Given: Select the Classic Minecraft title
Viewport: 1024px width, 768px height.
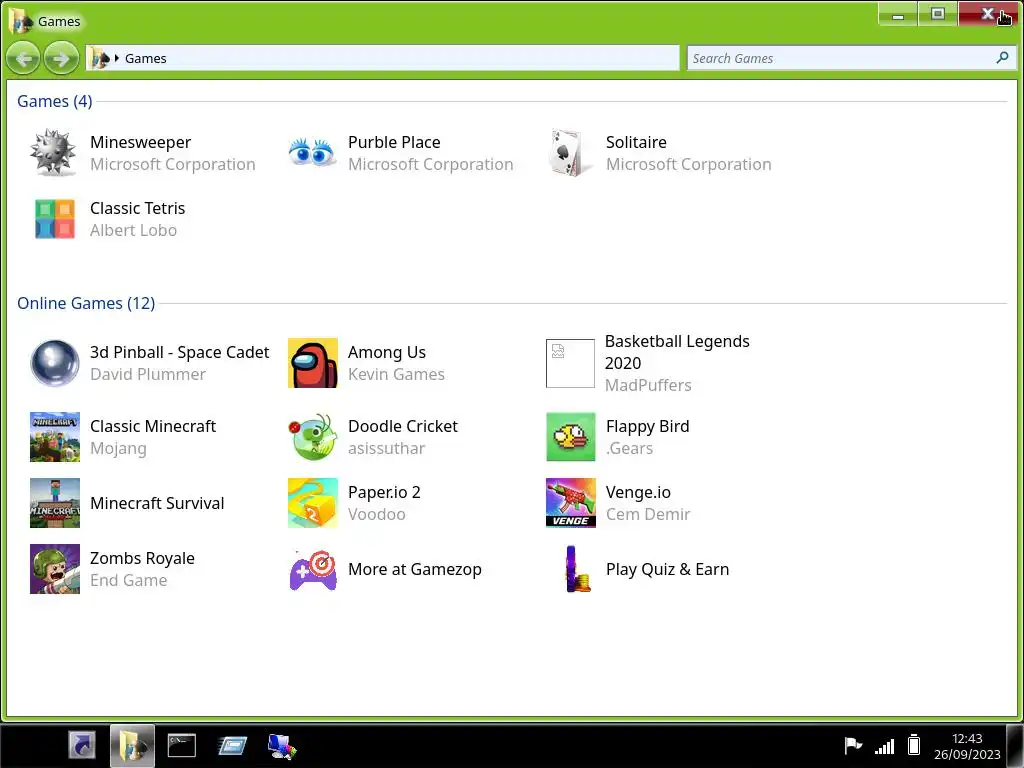Looking at the screenshot, I should [153, 426].
